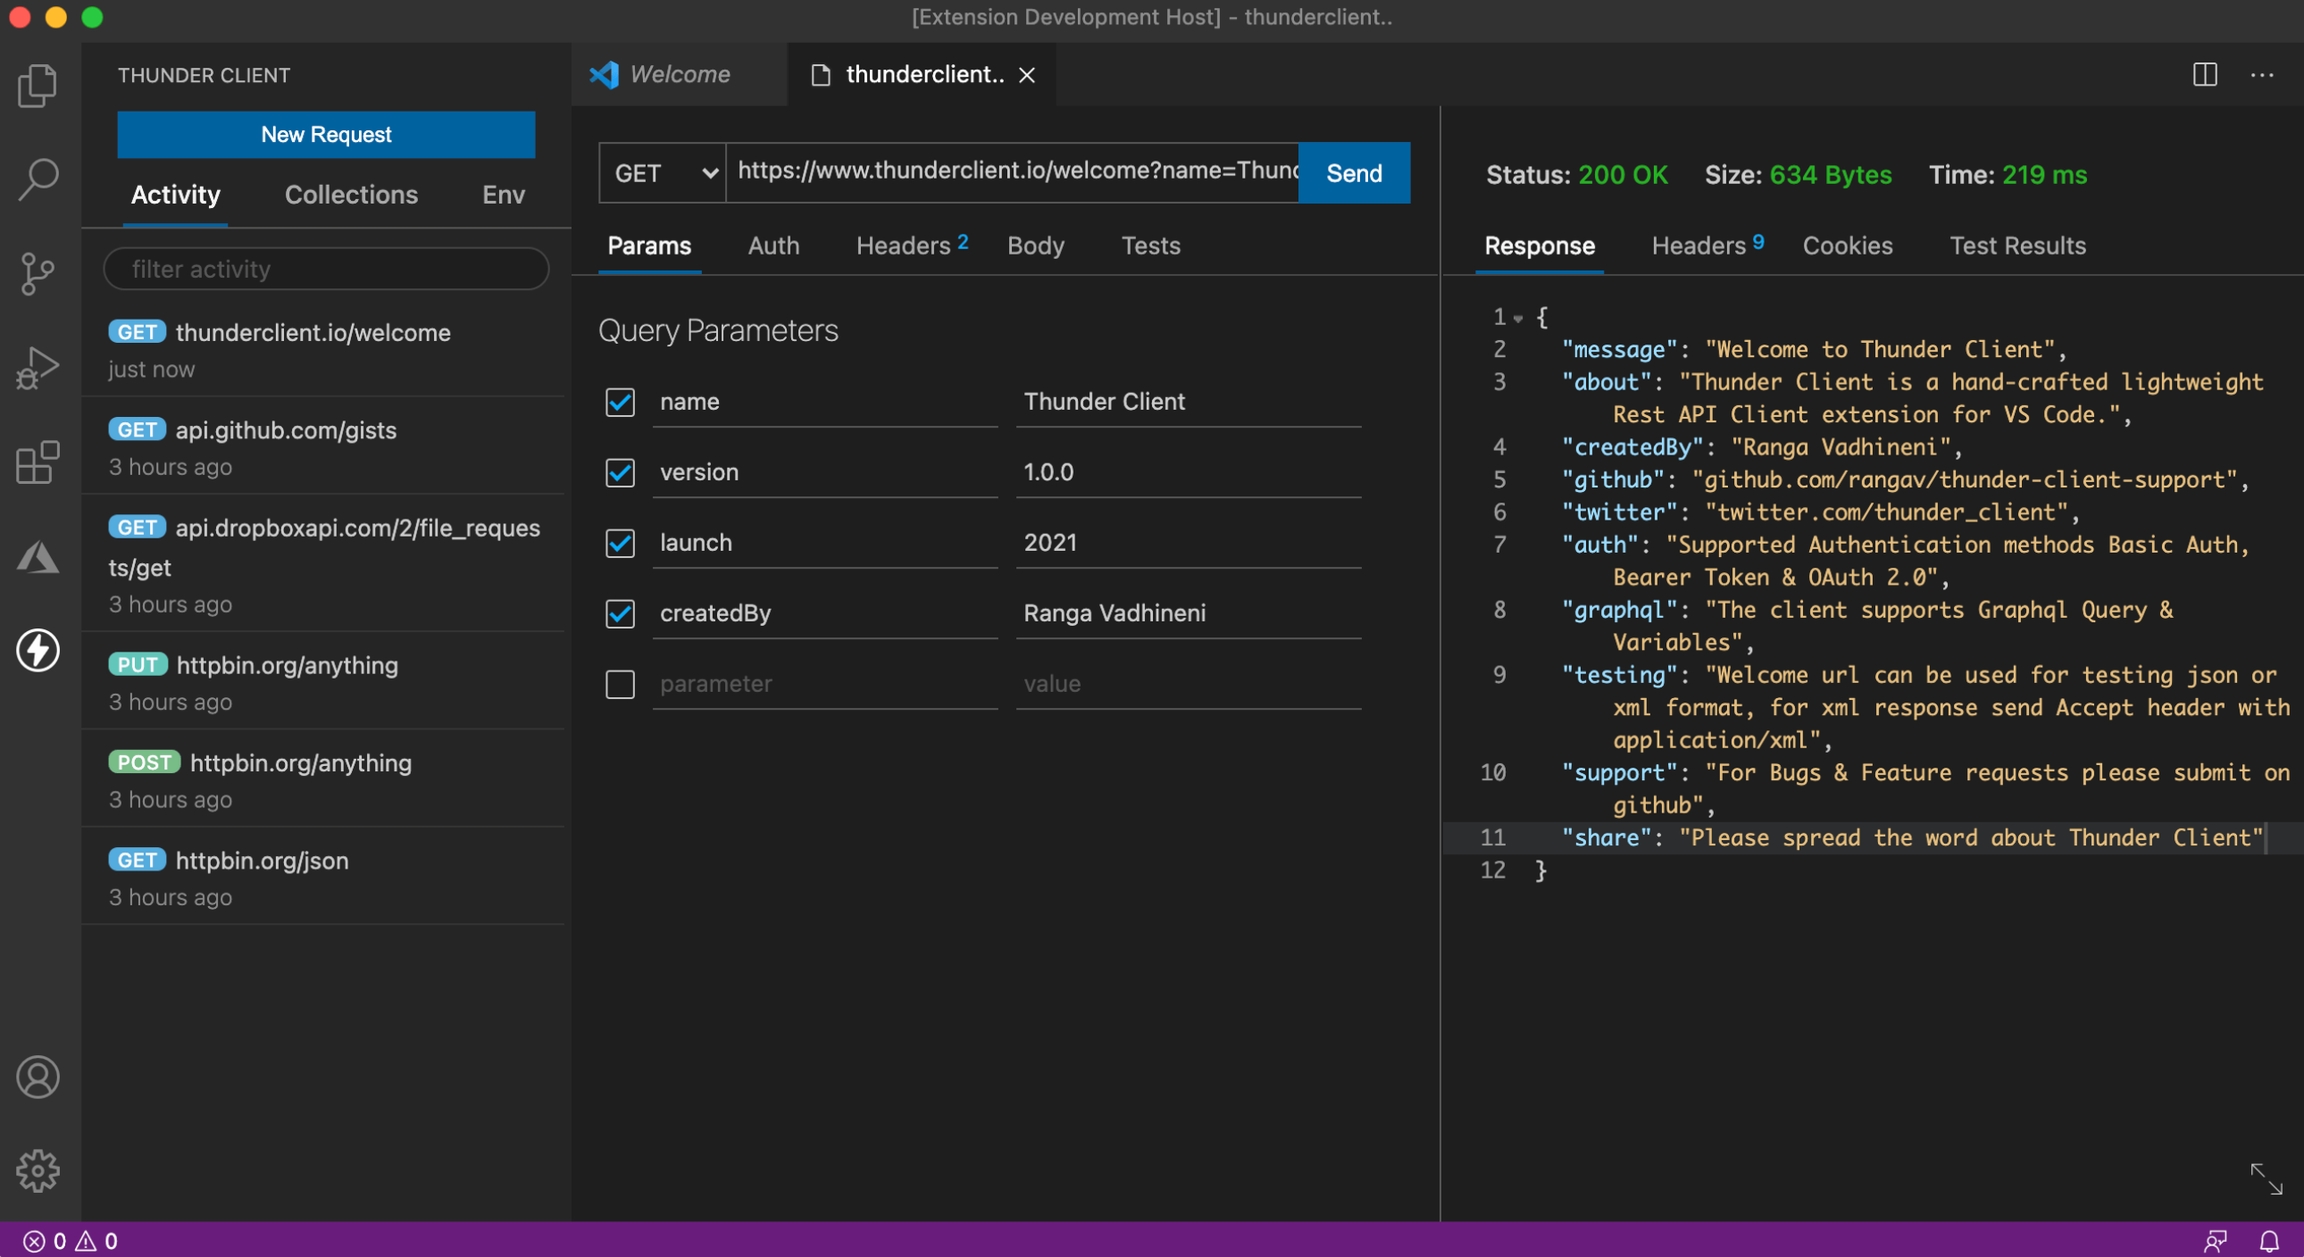Switch to the Body request tab
Image resolution: width=2304 pixels, height=1257 pixels.
[1035, 245]
